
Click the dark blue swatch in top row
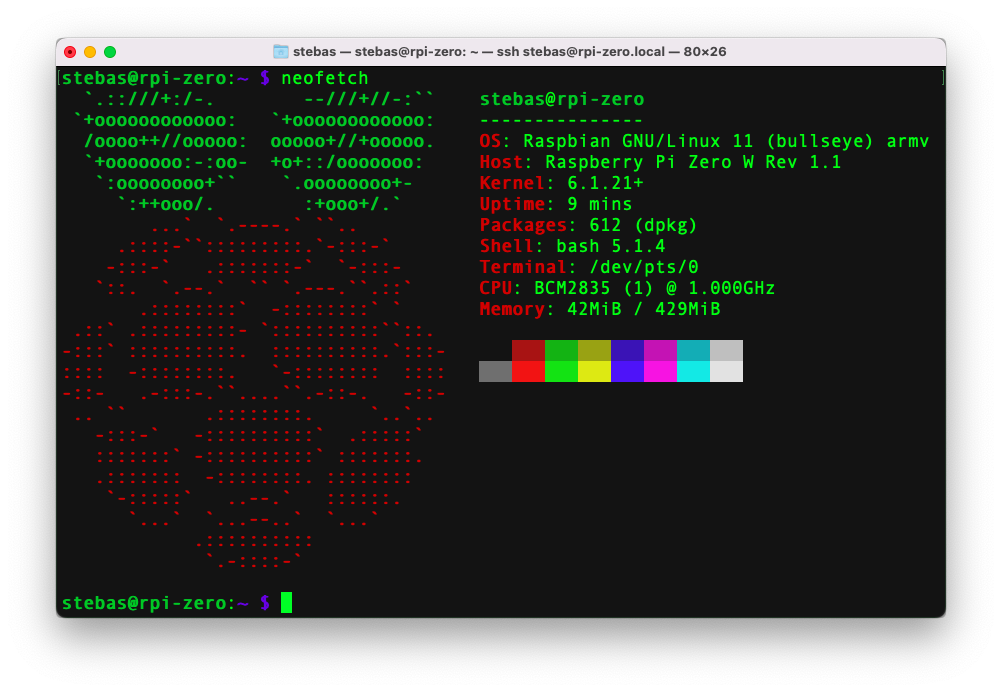click(x=628, y=350)
